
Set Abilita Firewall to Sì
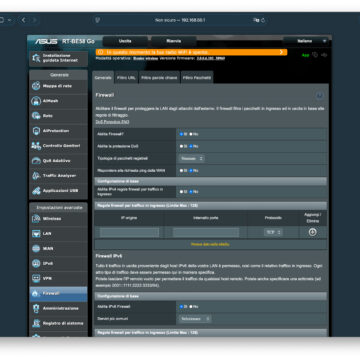182,134
